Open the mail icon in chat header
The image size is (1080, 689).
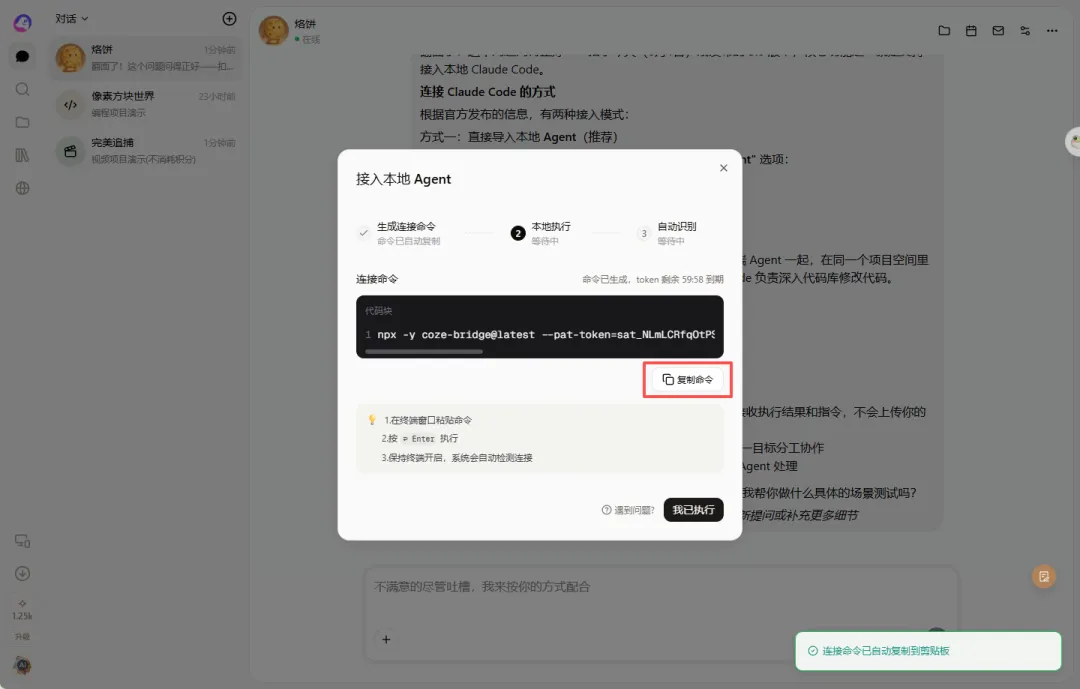[x=998, y=30]
